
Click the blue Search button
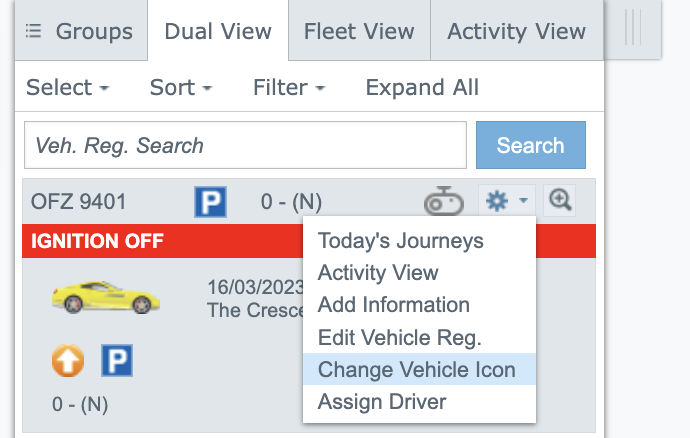(x=530, y=146)
